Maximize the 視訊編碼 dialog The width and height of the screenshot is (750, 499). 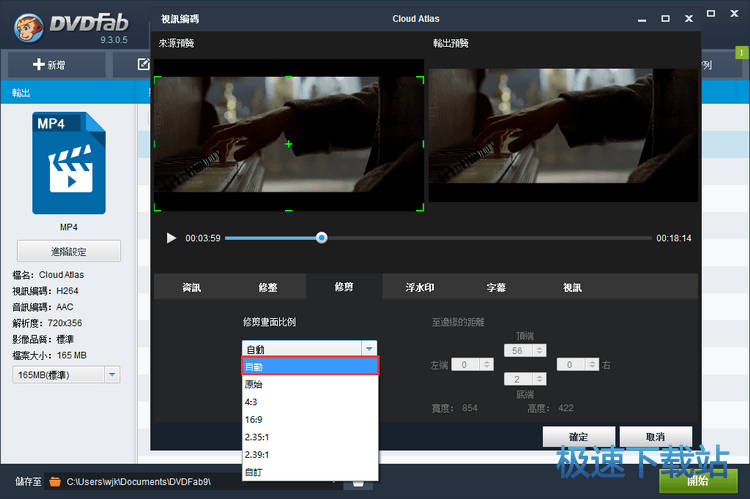tap(665, 19)
